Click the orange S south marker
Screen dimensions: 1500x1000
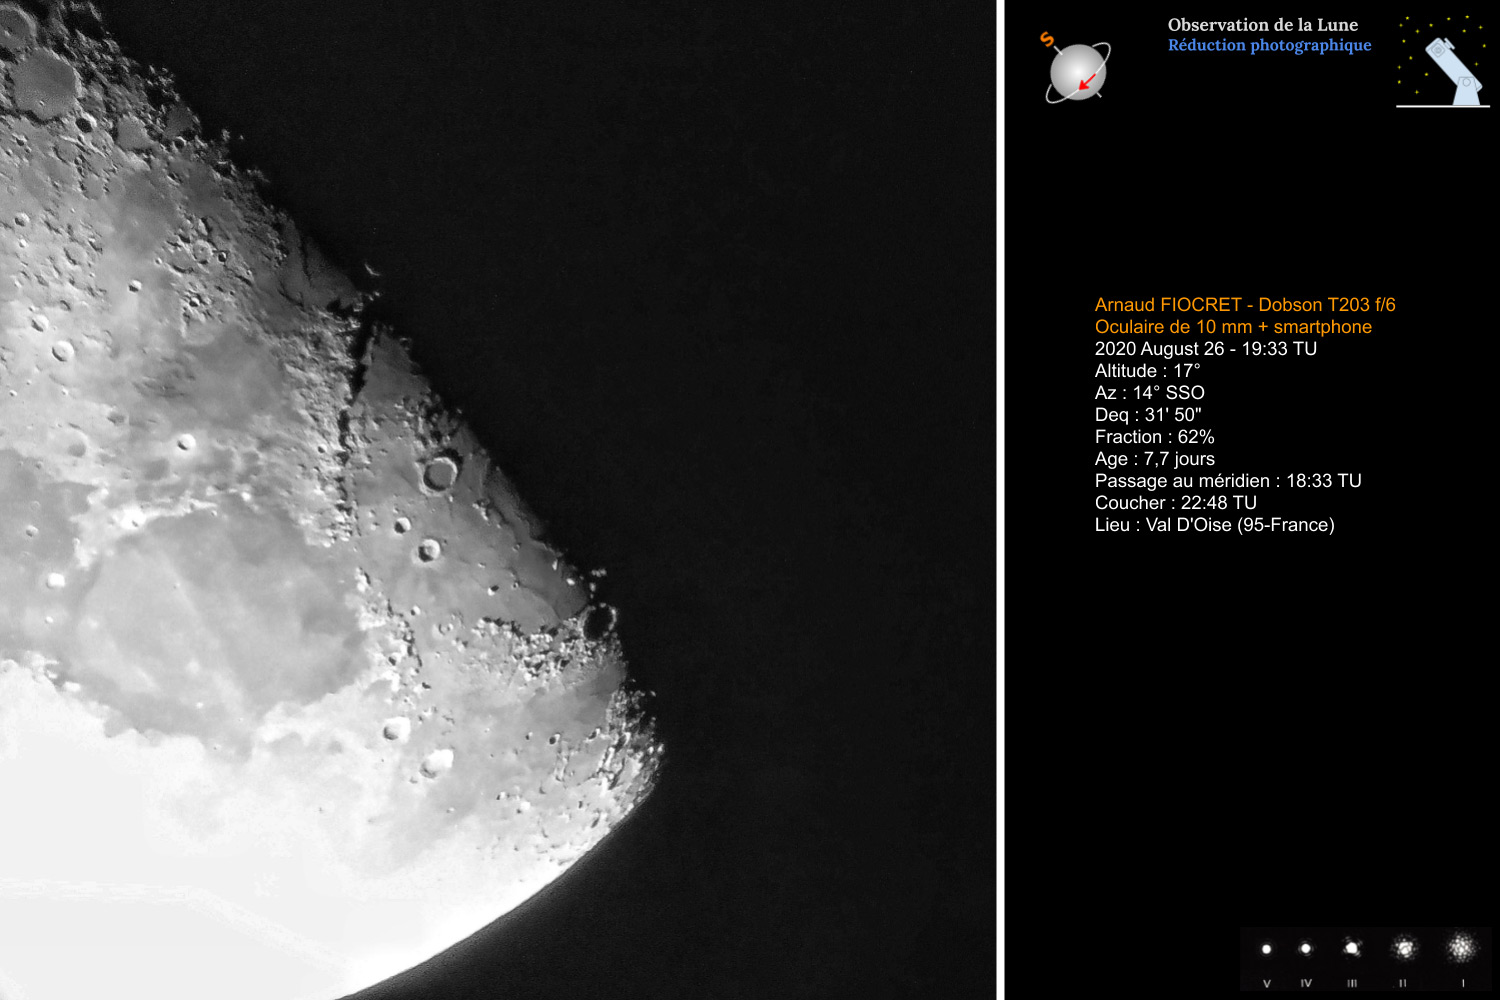[x=1047, y=40]
